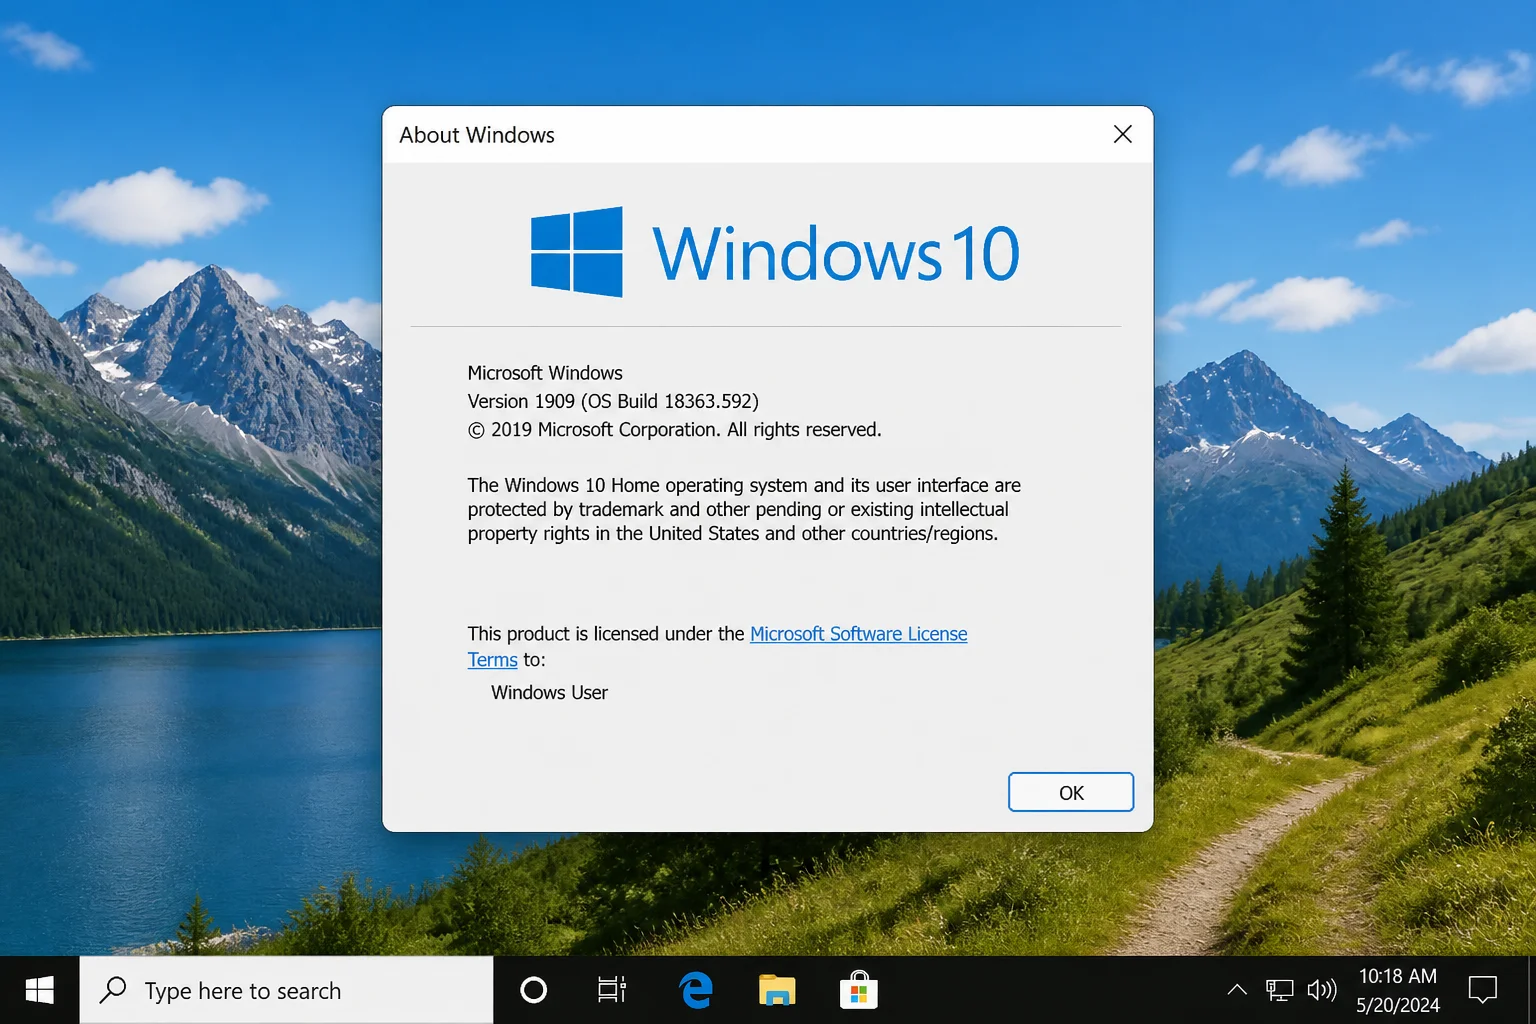Open Cortana circle icon on taskbar

534,990
